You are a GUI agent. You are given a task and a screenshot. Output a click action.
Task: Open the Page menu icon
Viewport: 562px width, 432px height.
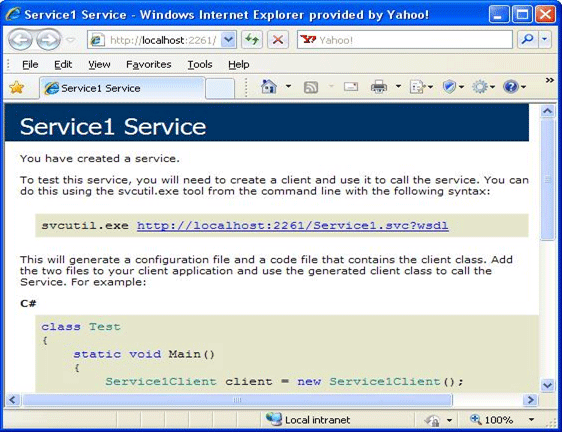click(422, 87)
